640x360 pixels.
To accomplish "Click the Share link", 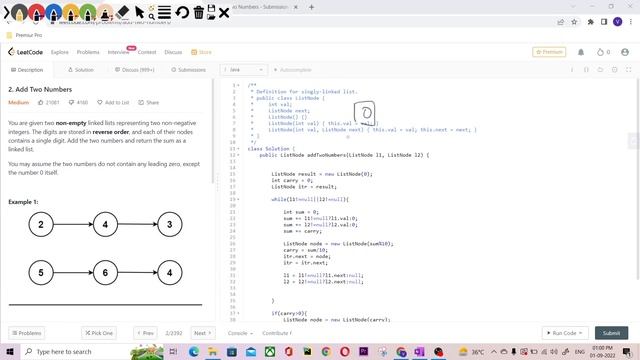I will (149, 102).
